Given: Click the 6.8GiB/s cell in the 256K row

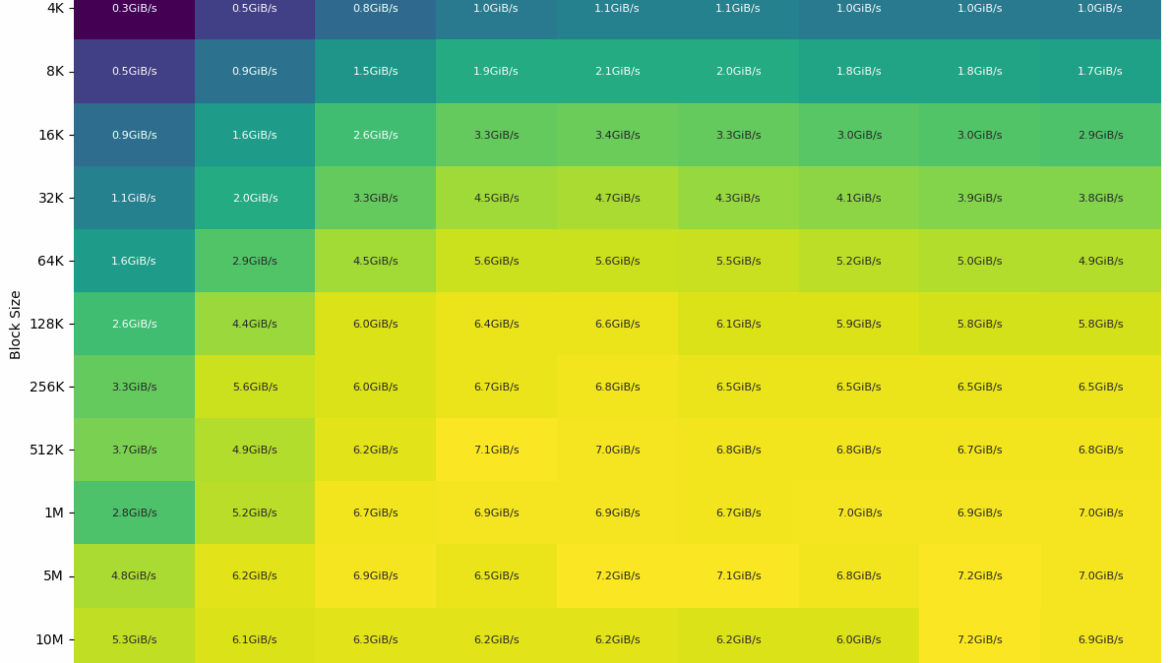Looking at the screenshot, I should click(617, 387).
